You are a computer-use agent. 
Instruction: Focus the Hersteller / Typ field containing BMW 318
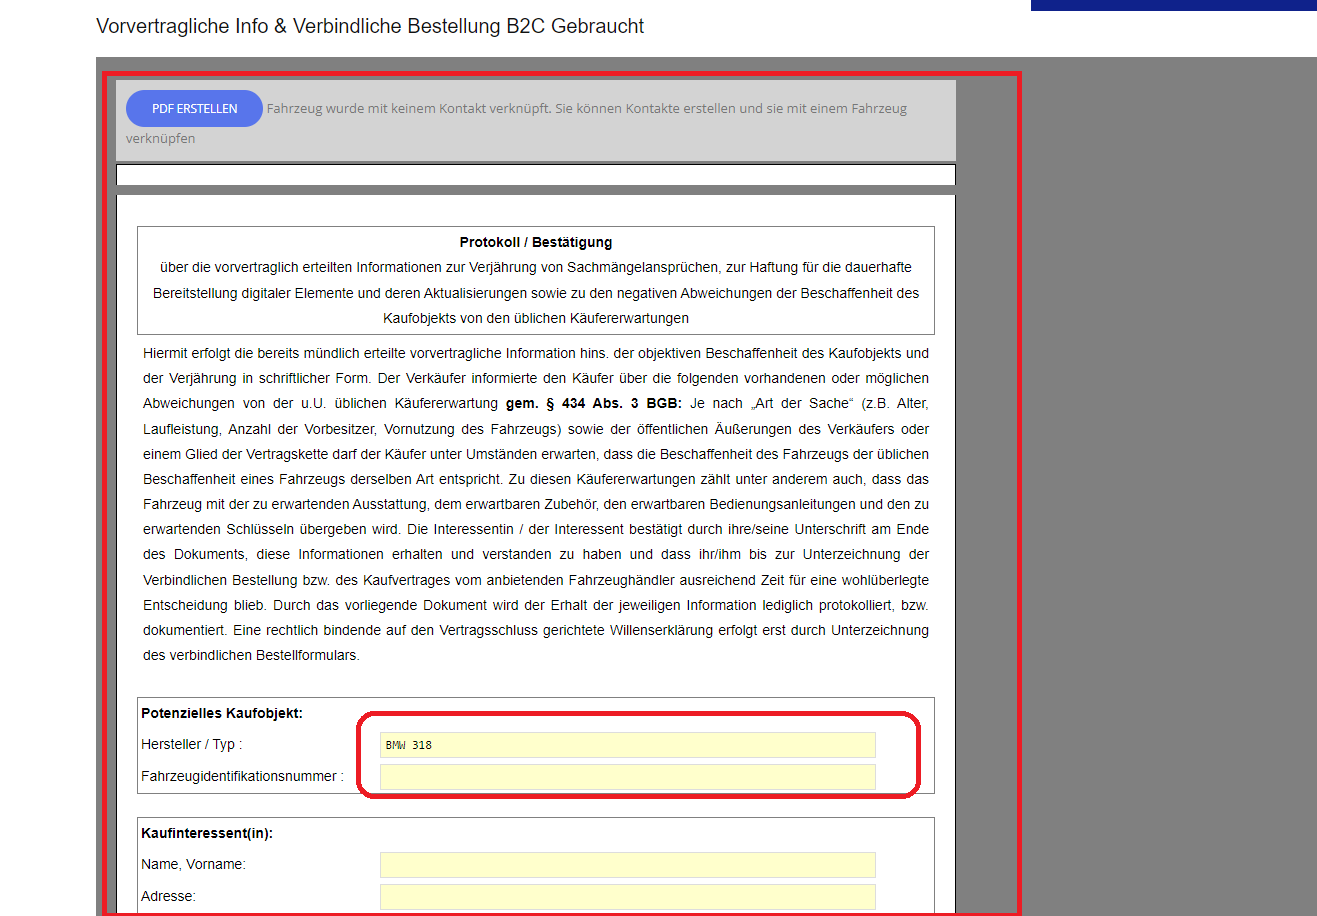pos(627,745)
